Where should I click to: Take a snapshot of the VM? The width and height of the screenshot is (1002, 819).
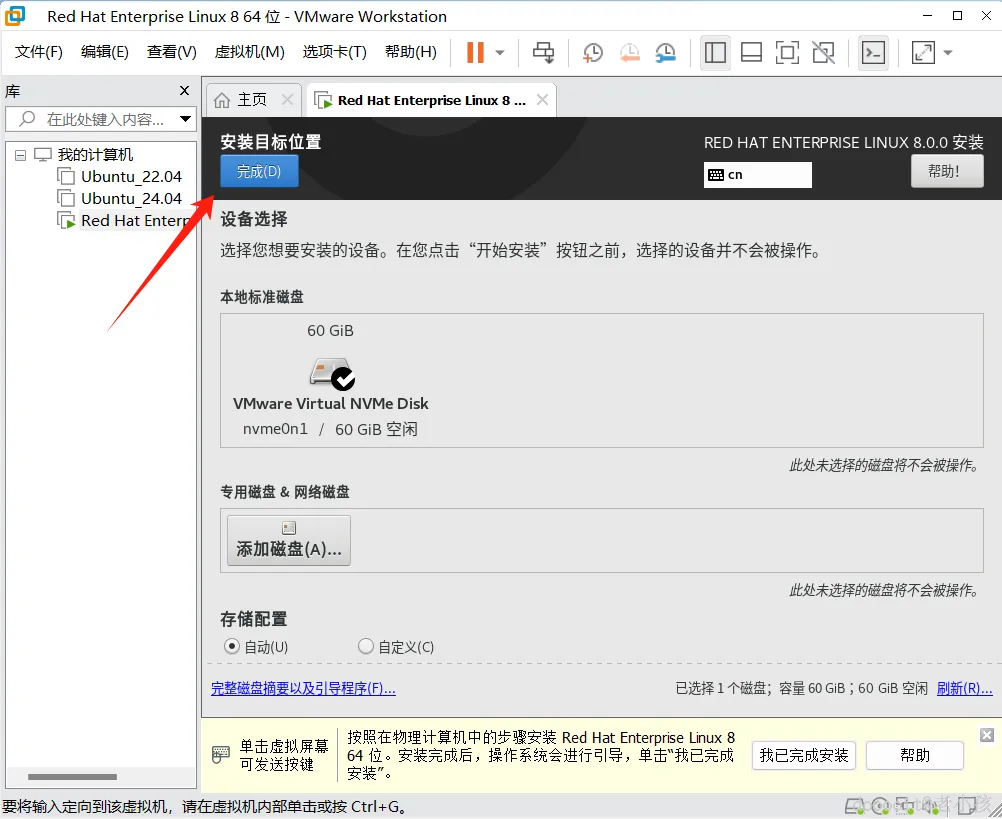(592, 52)
